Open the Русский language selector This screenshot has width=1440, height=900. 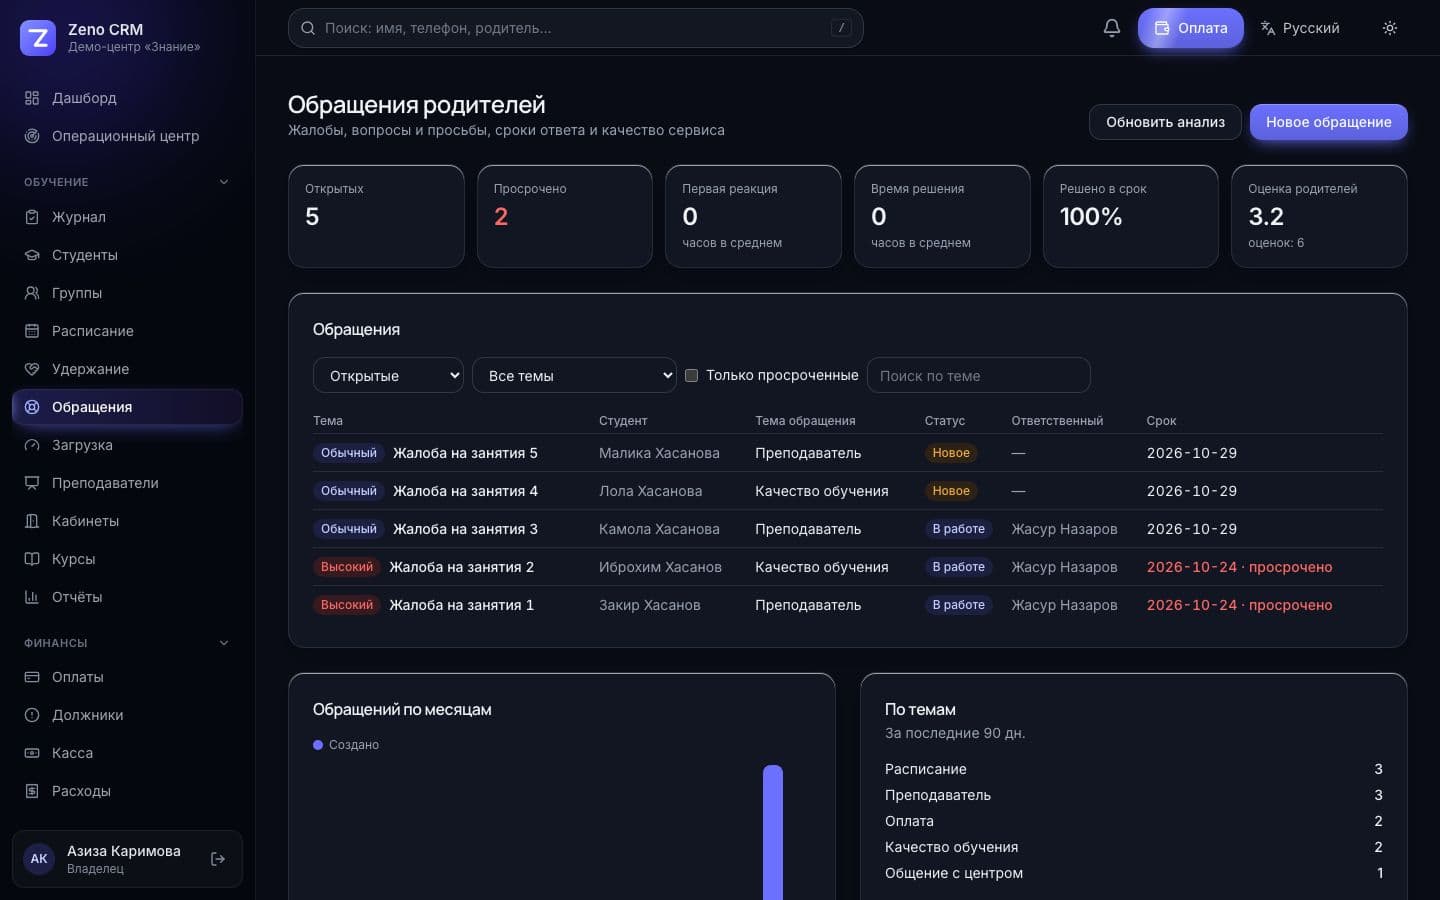click(1300, 28)
